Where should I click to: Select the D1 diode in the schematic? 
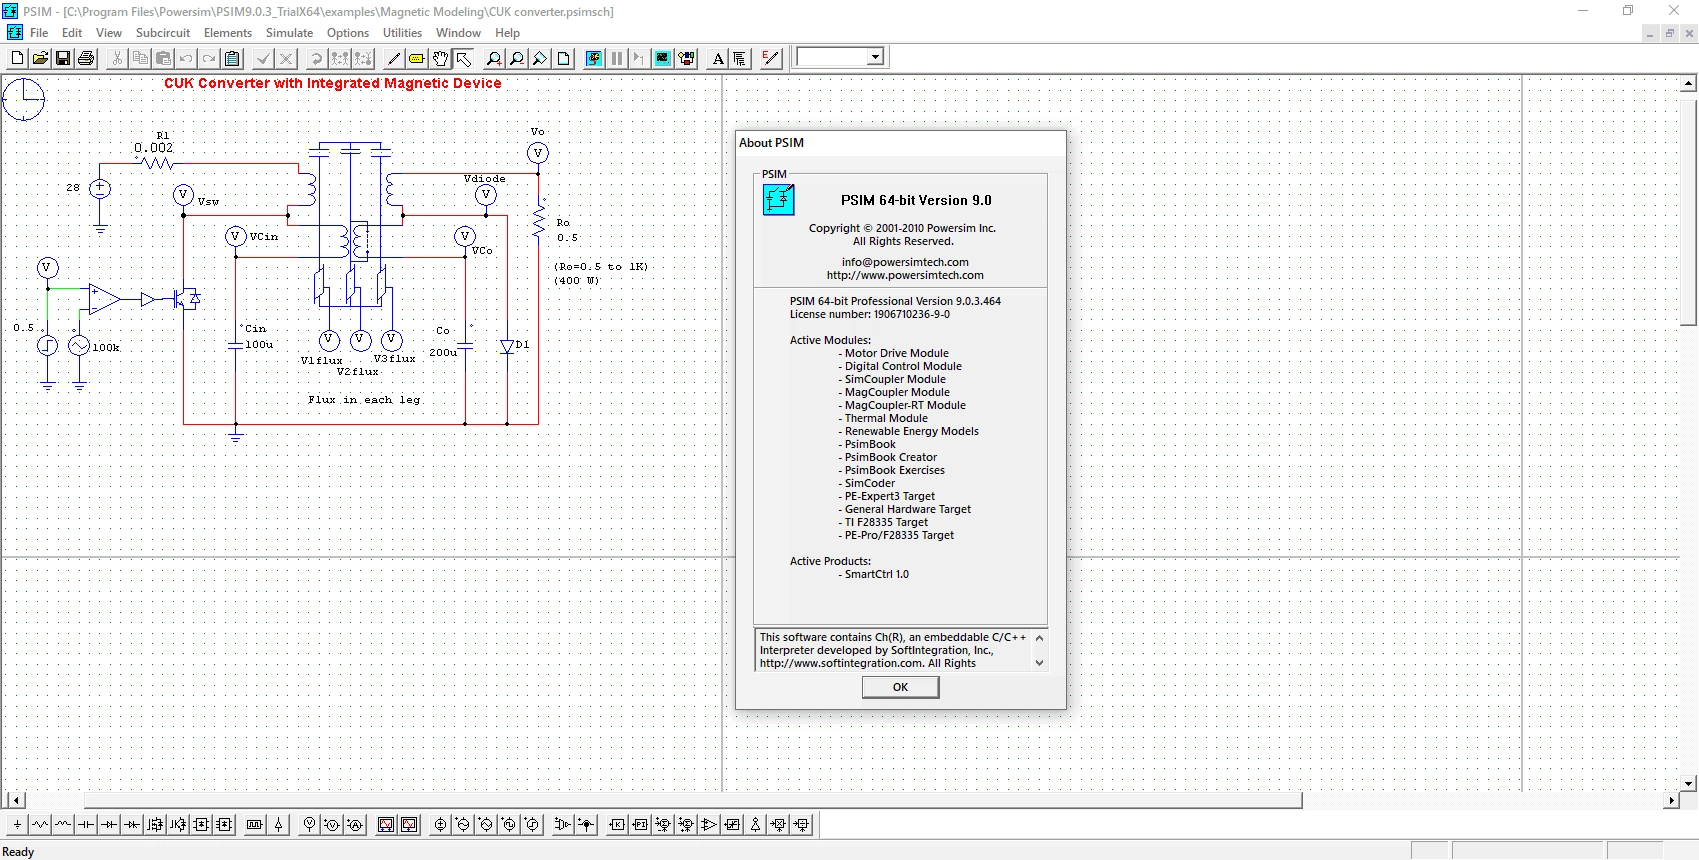coord(507,346)
